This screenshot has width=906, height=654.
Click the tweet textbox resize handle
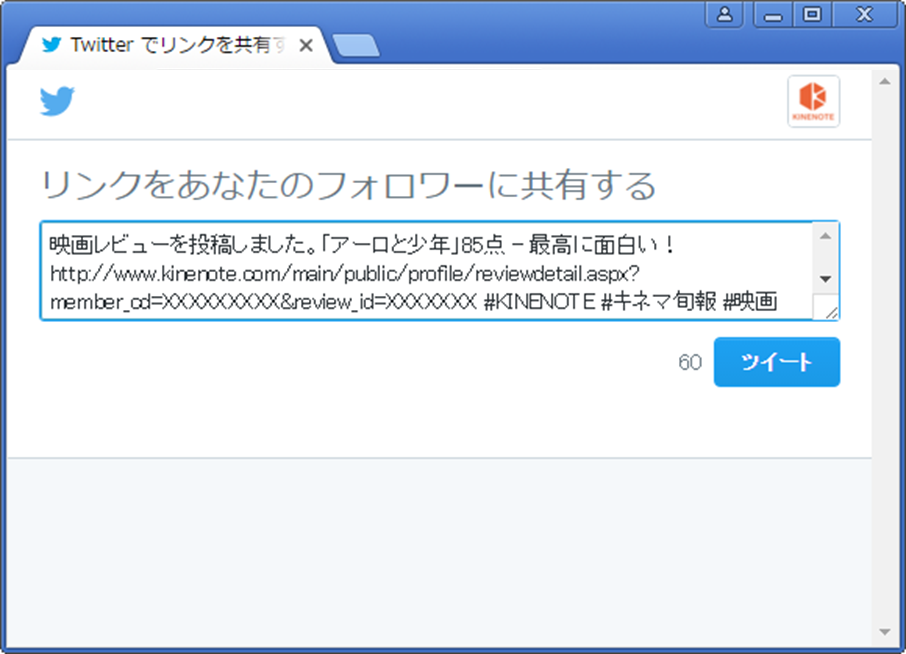tap(831, 311)
